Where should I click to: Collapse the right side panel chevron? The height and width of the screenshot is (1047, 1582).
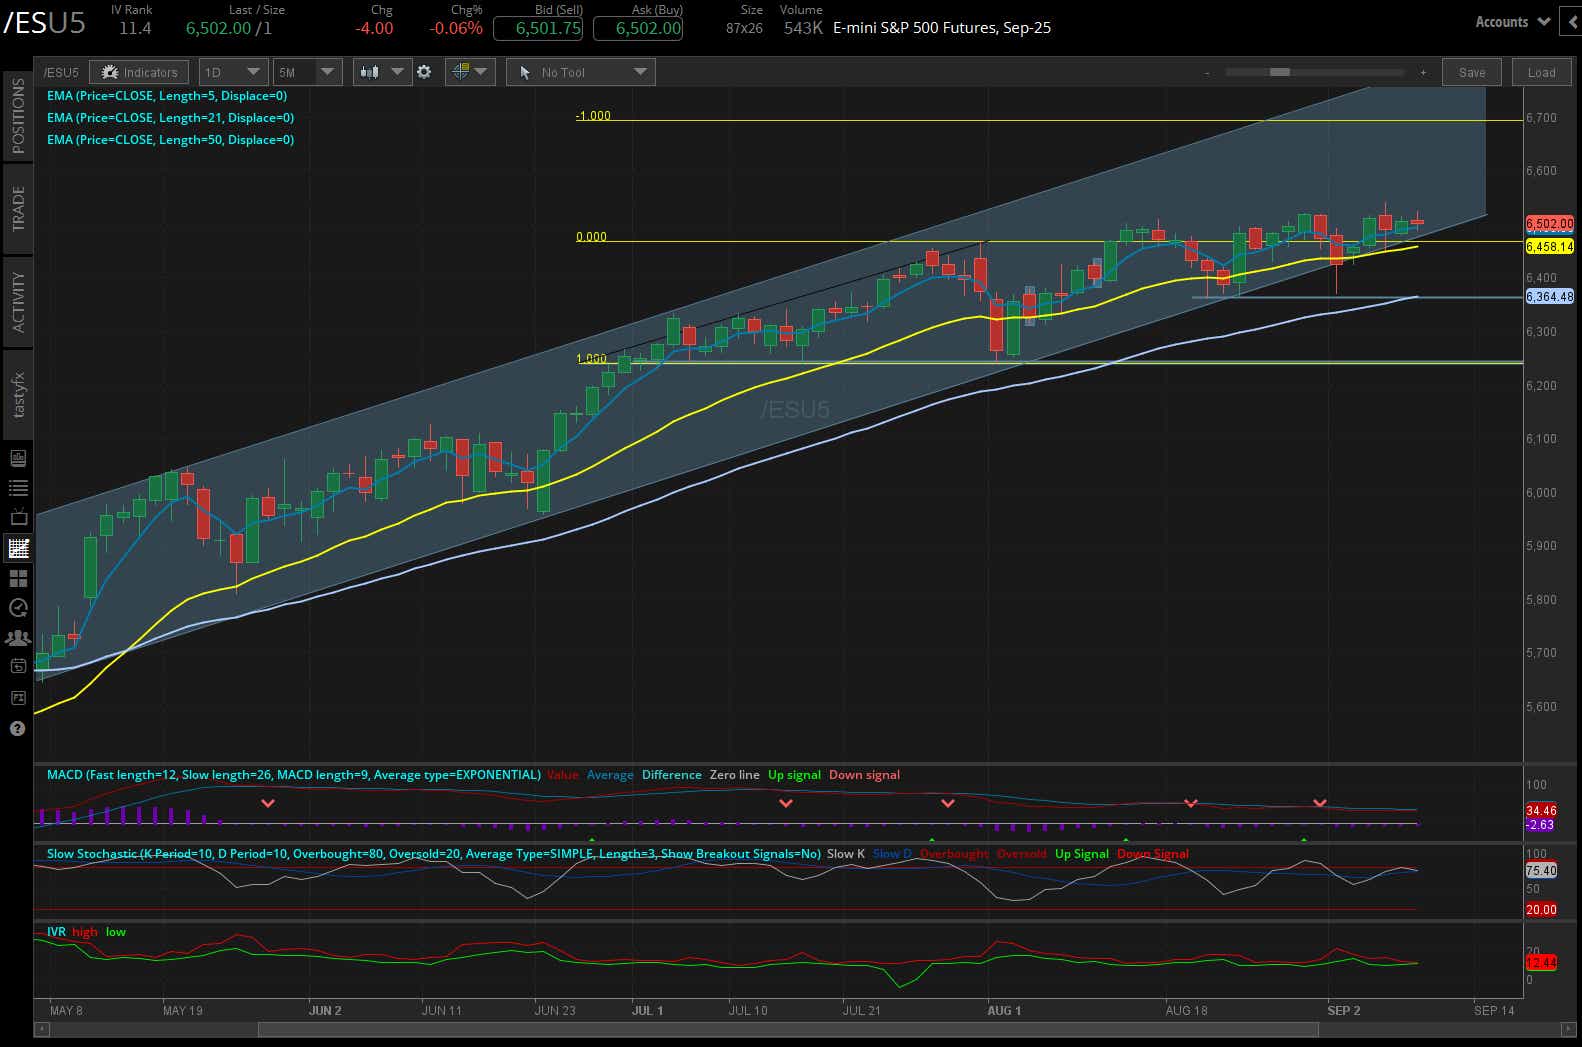(x=1574, y=21)
